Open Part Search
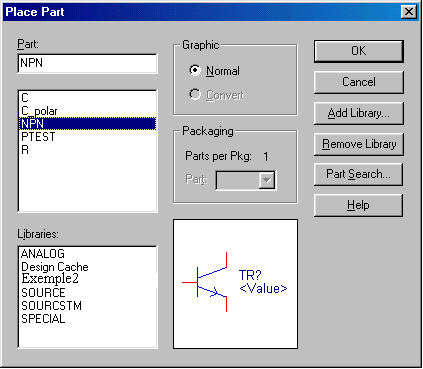The image size is (423, 369). point(359,174)
